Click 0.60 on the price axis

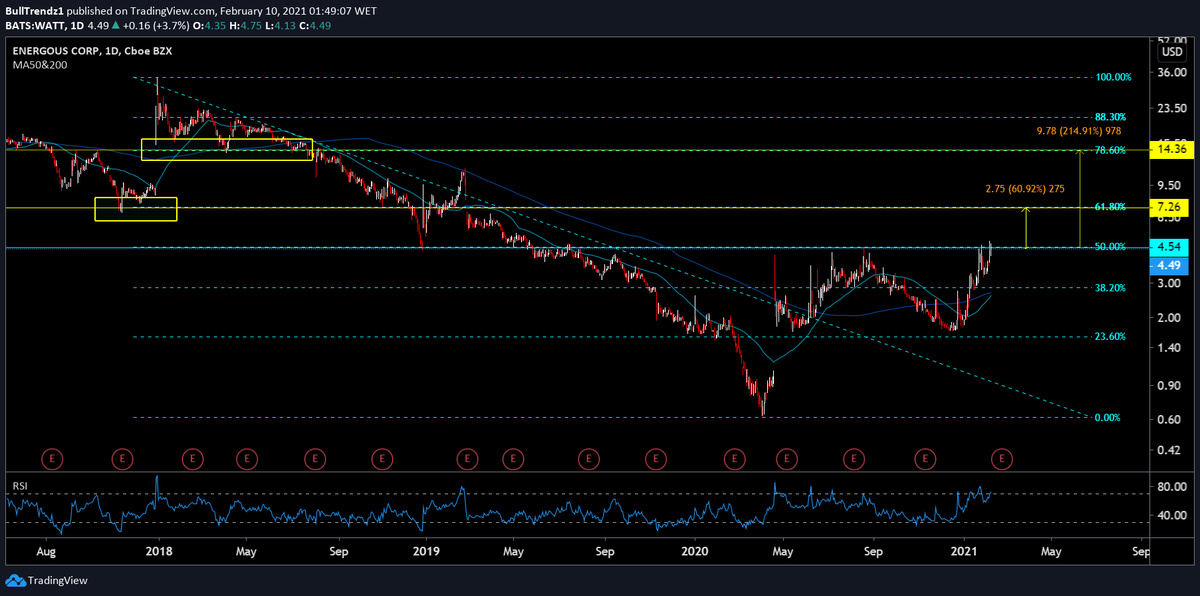click(x=1171, y=420)
